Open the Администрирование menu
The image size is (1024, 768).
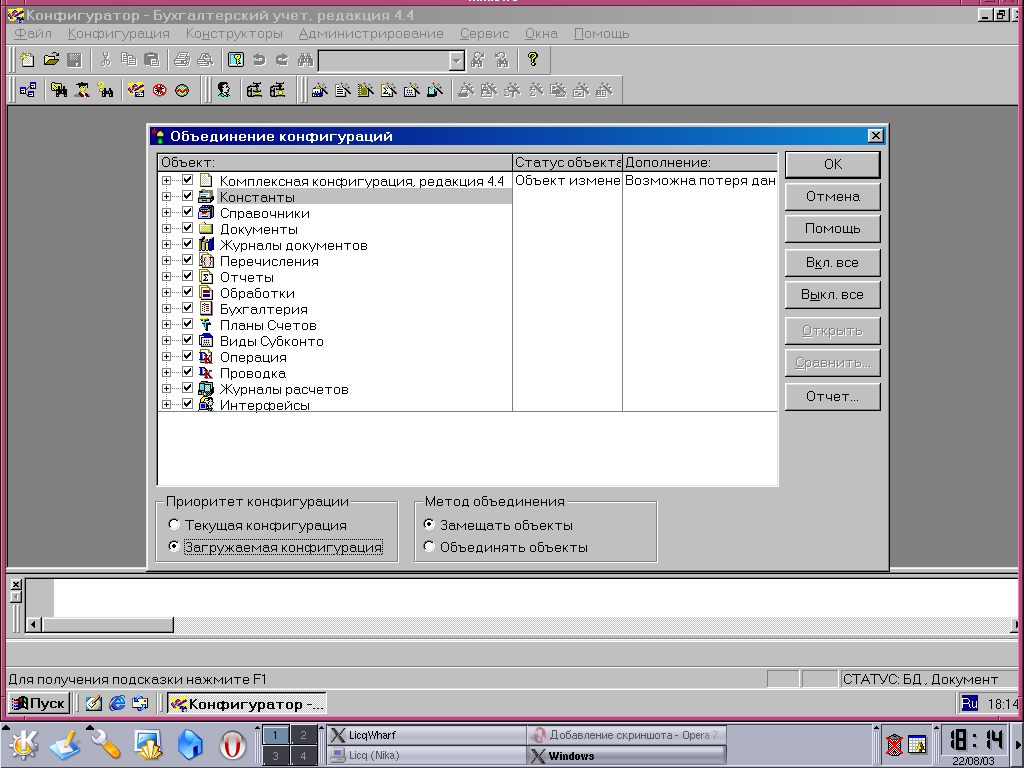pyautogui.click(x=371, y=33)
